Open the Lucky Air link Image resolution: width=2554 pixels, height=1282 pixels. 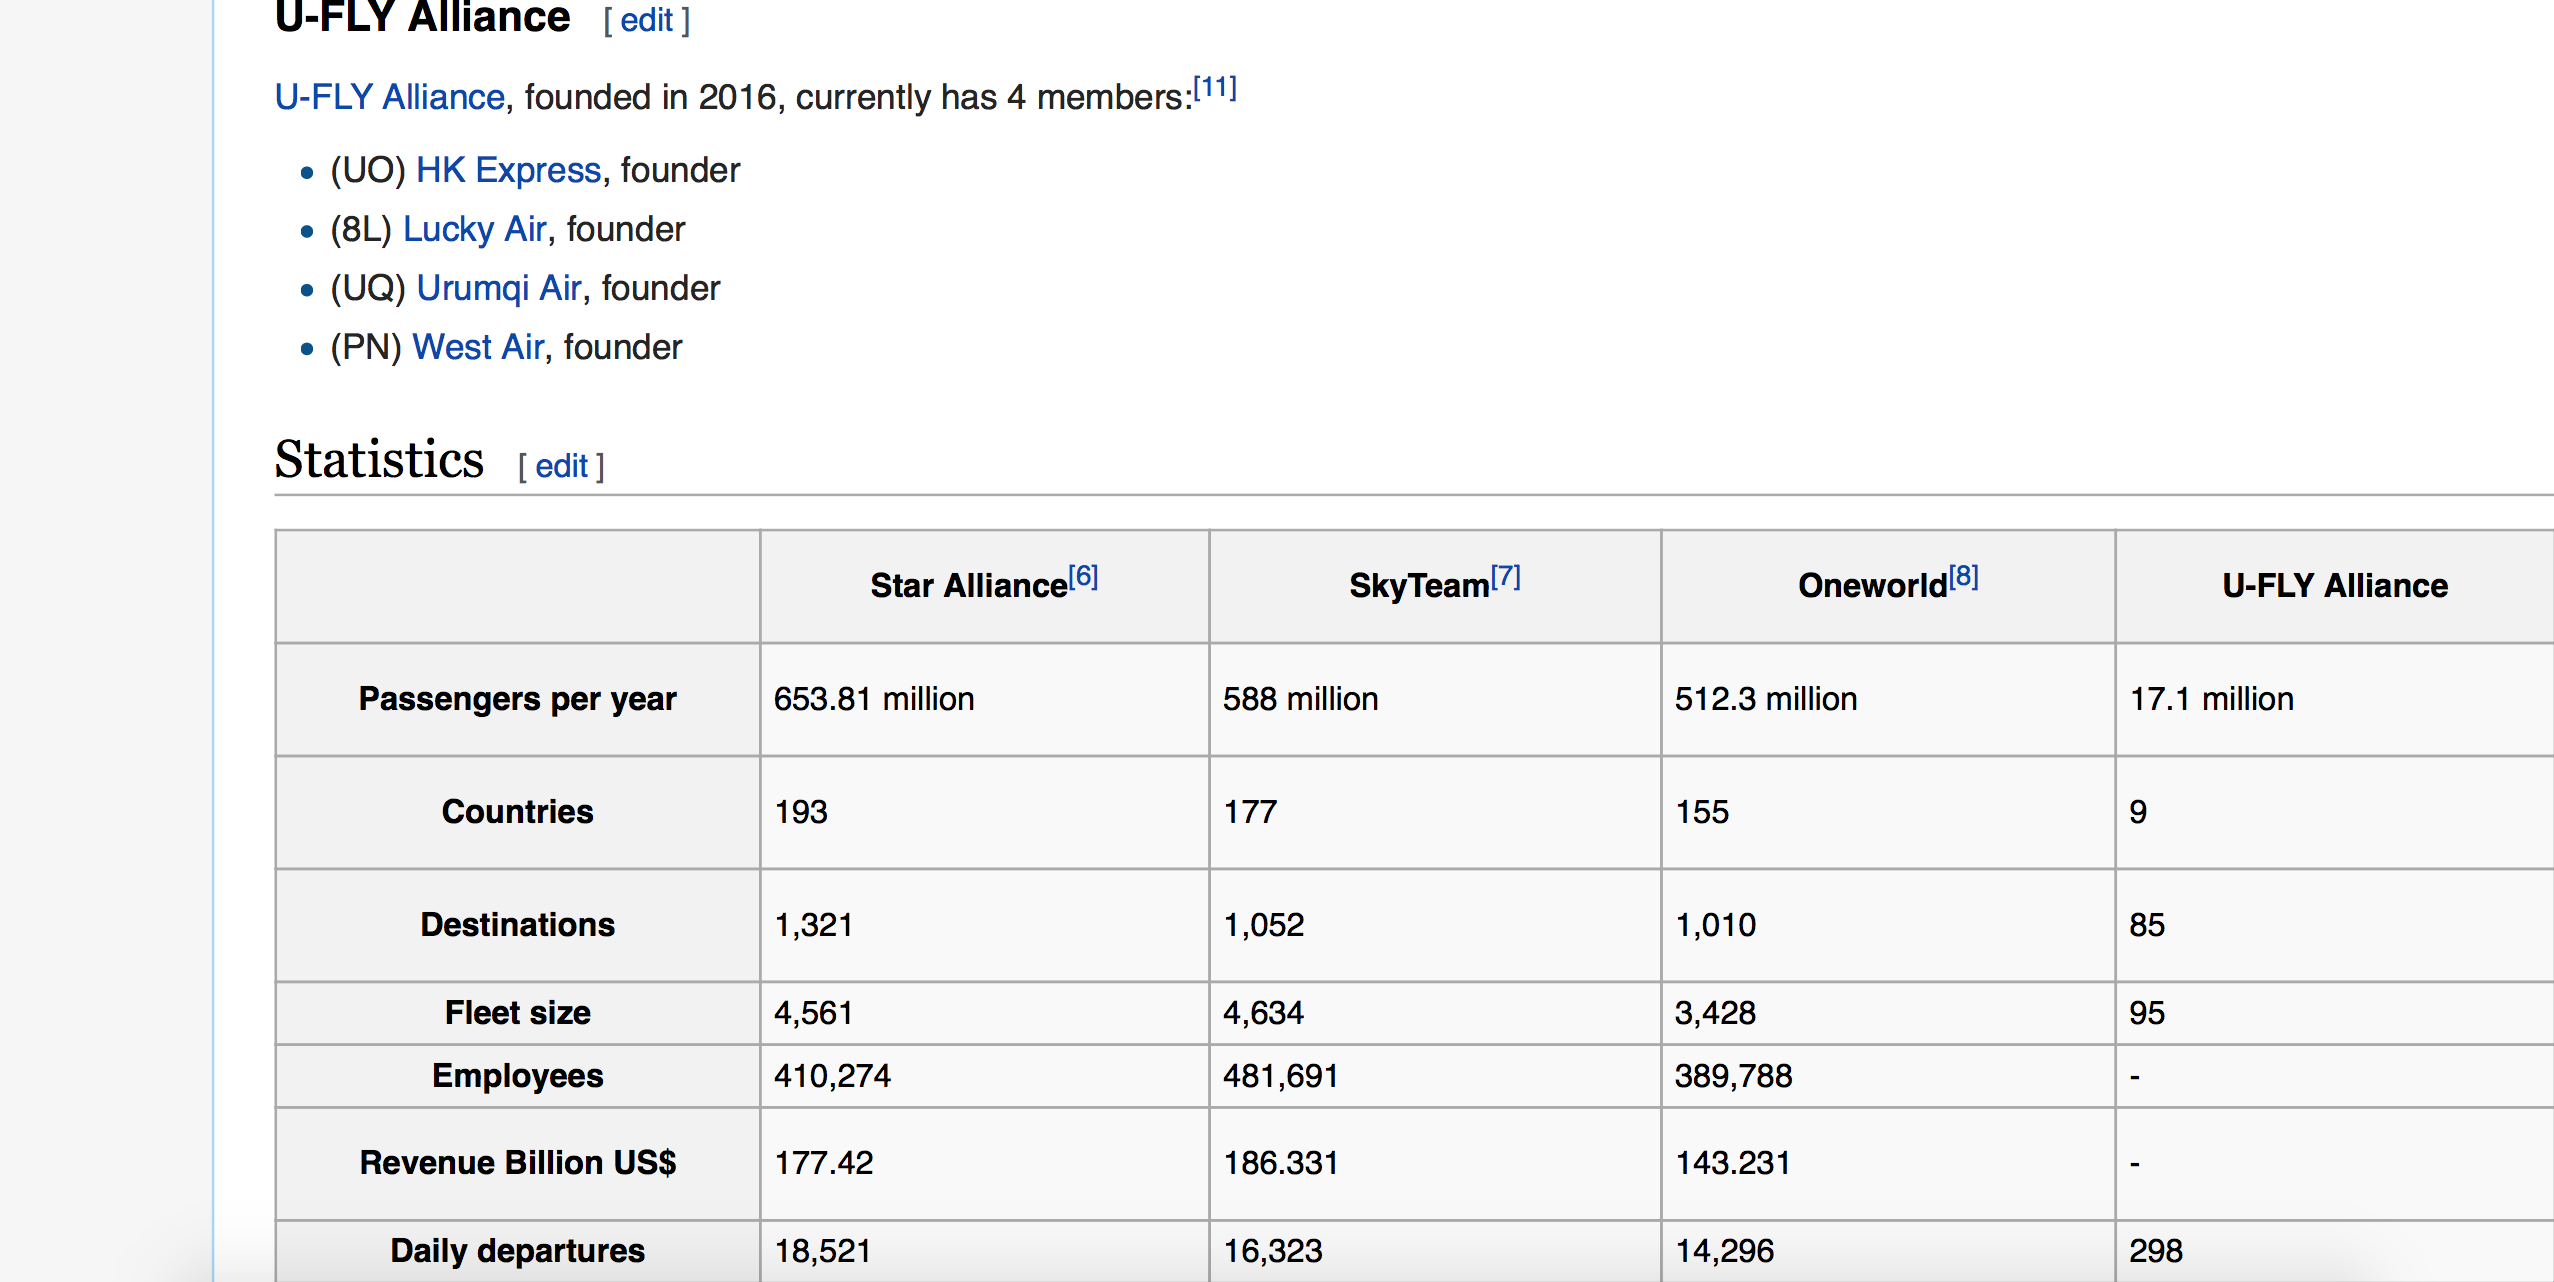pyautogui.click(x=474, y=229)
